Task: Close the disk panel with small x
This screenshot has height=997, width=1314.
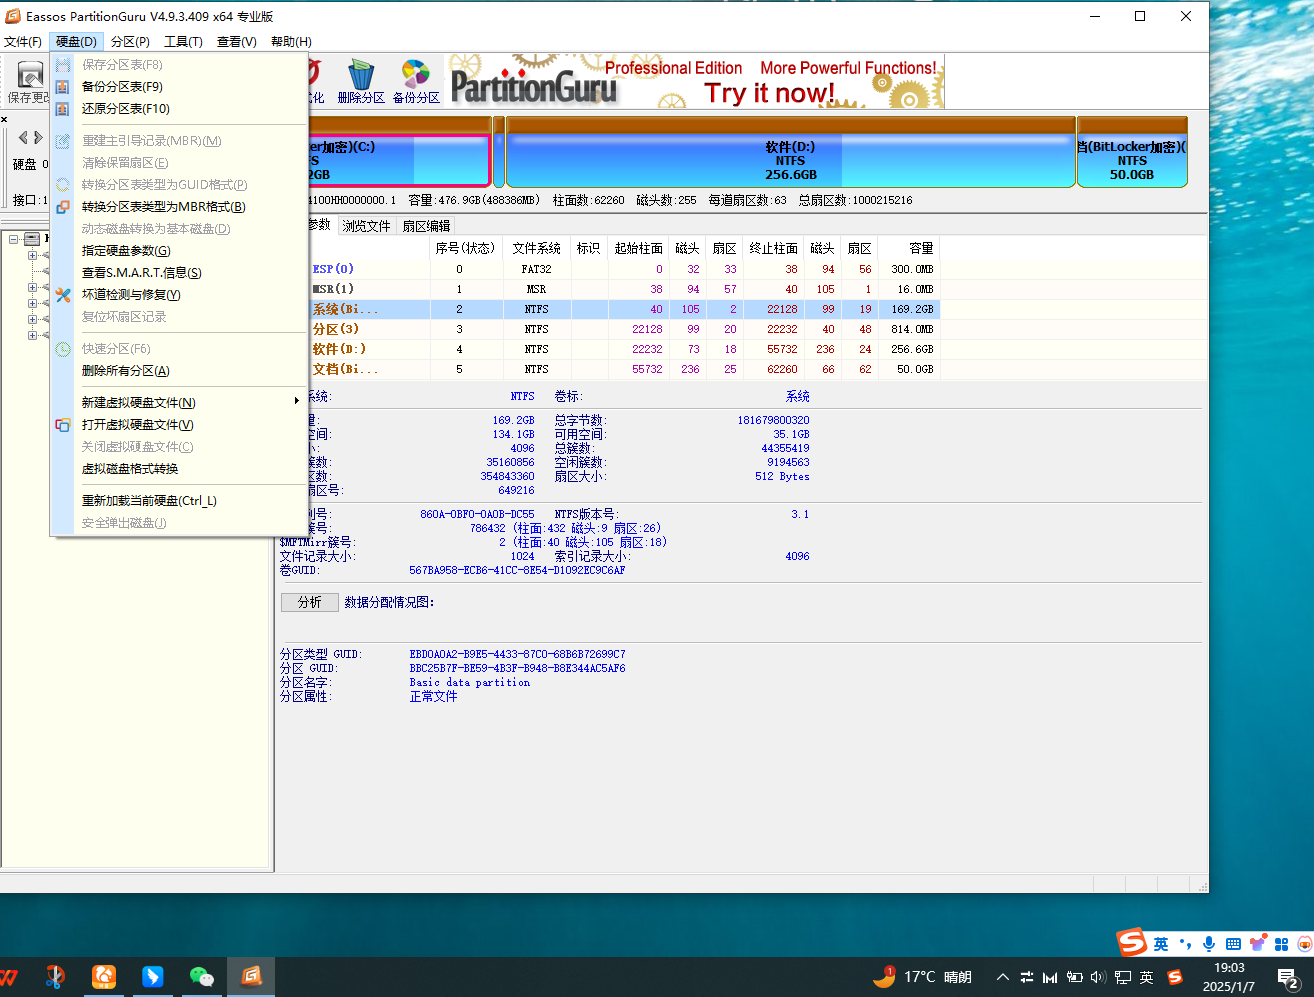Action: 4,119
